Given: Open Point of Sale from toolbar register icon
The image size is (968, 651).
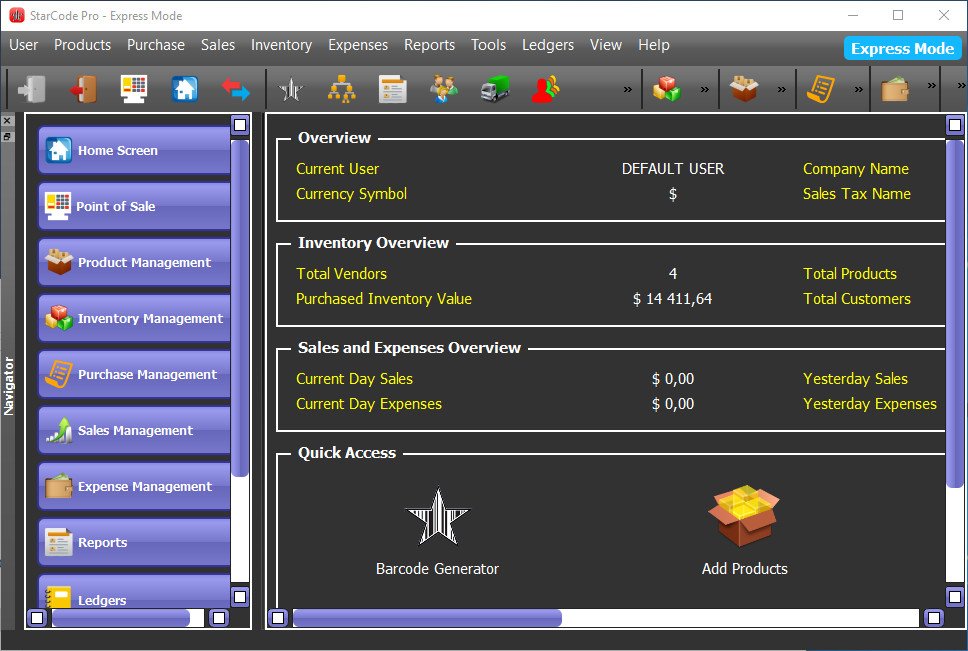Looking at the screenshot, I should point(134,89).
